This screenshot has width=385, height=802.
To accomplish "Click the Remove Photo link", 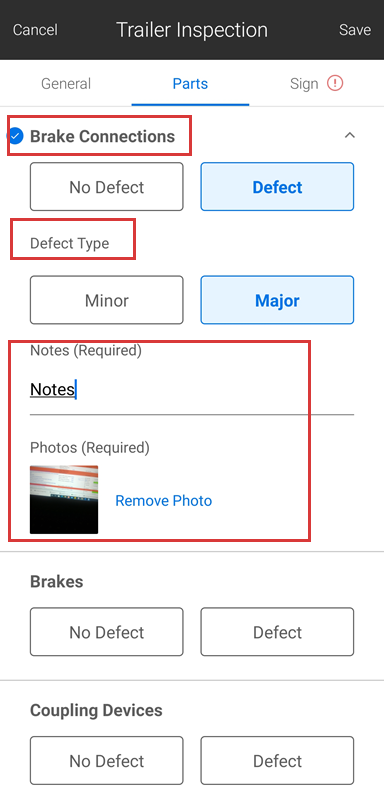I will coord(164,500).
